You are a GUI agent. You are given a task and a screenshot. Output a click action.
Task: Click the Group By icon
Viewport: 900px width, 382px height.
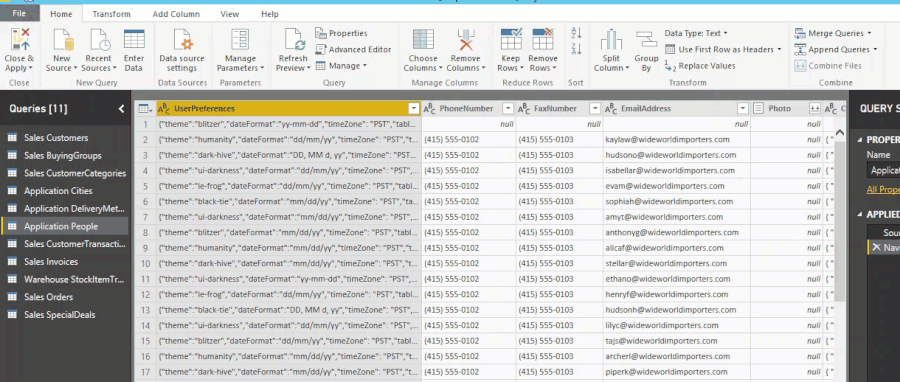tap(646, 39)
